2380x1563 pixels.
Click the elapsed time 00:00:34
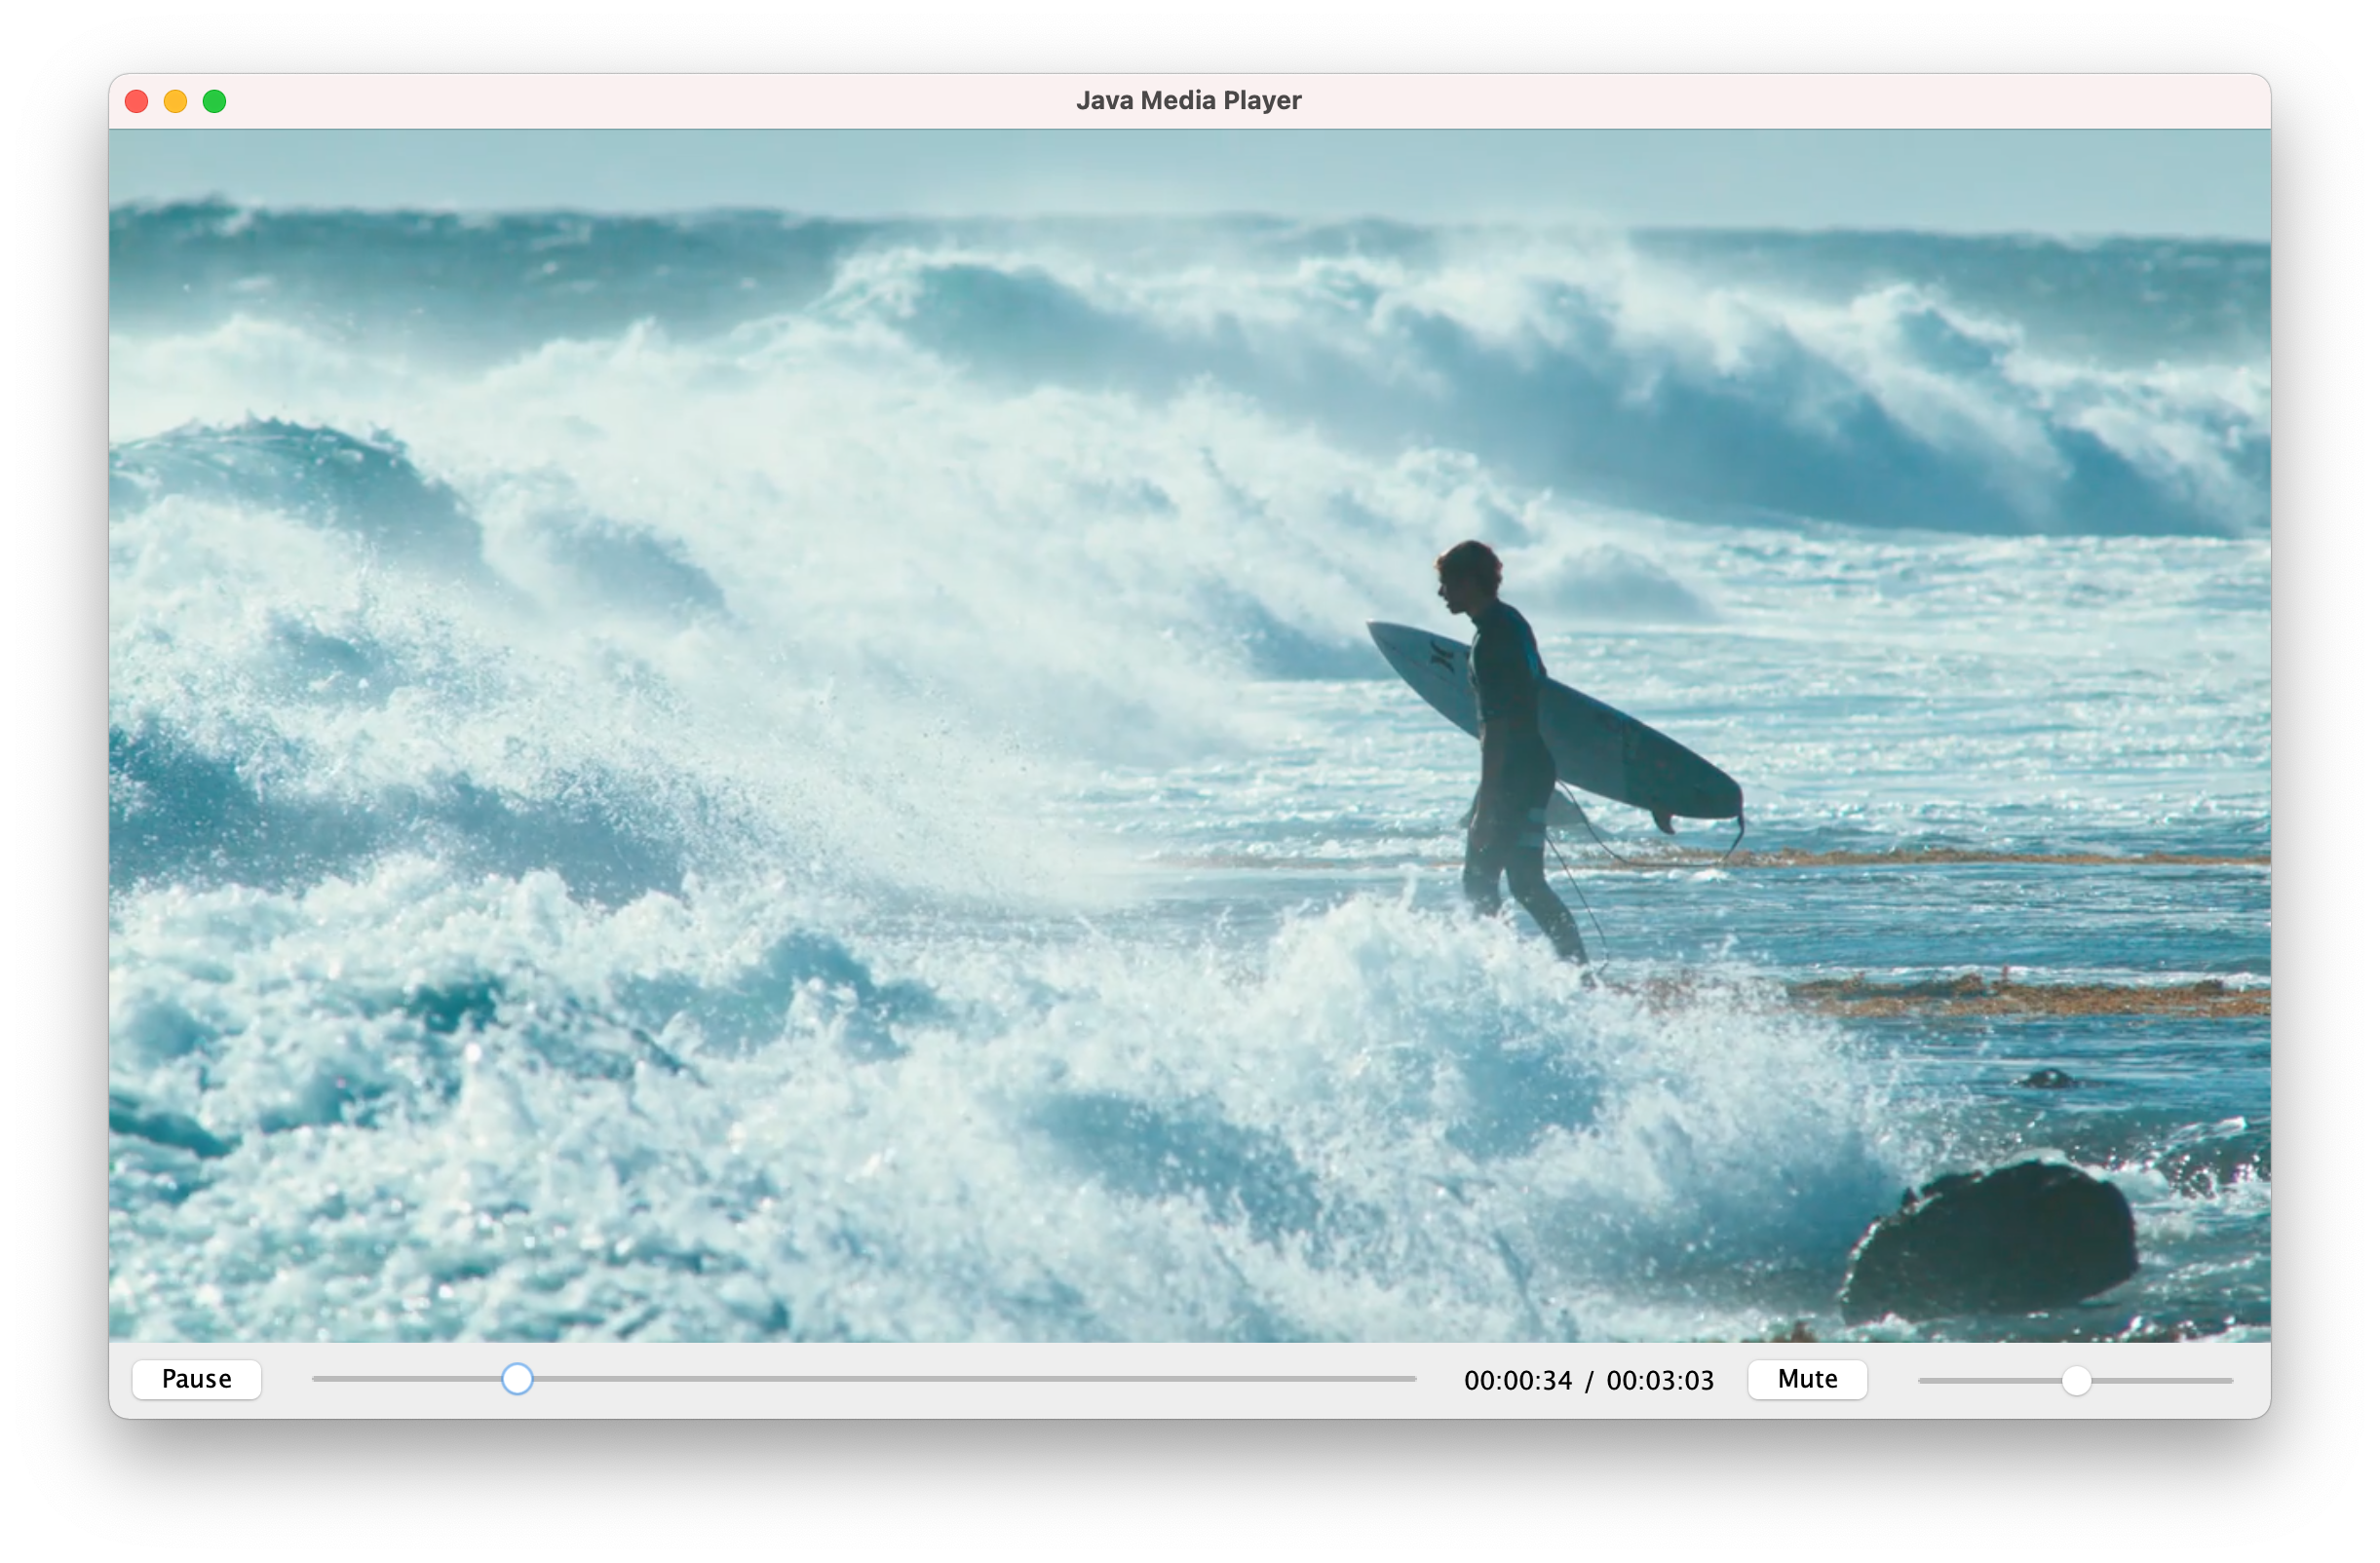pos(1518,1381)
